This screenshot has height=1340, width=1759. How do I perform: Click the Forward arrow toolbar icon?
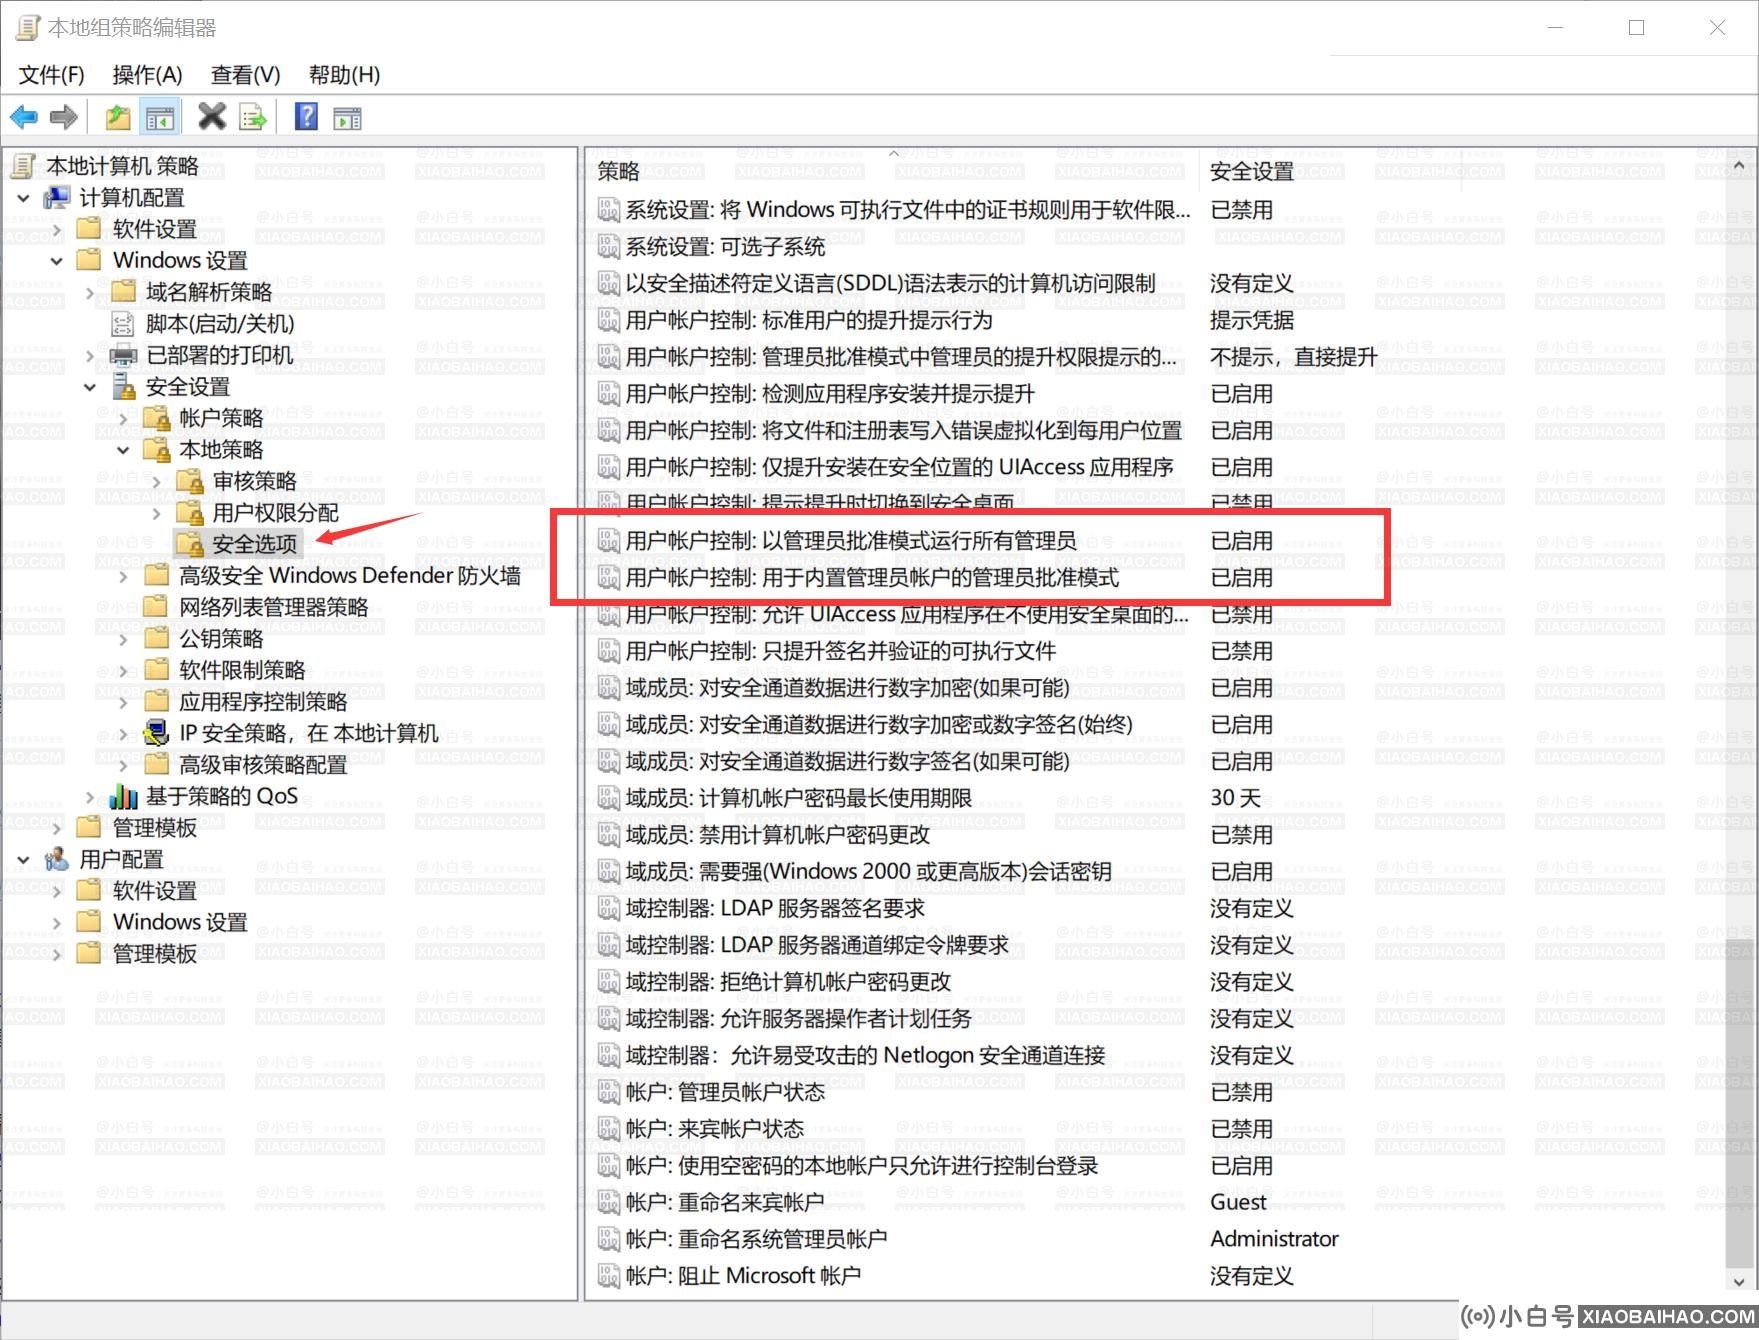pos(64,117)
